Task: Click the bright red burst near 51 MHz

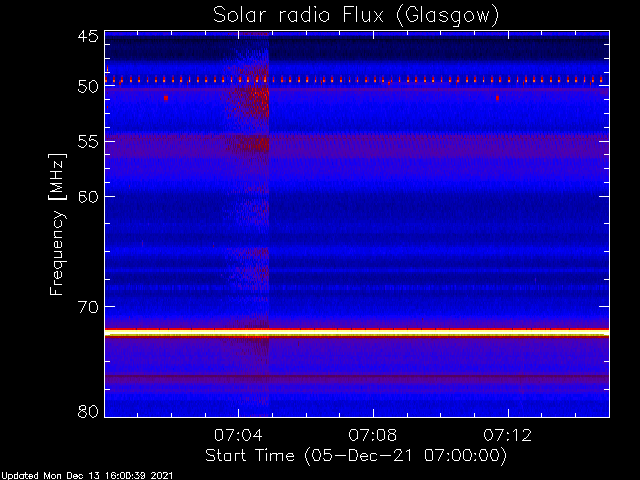Action: click(x=258, y=101)
